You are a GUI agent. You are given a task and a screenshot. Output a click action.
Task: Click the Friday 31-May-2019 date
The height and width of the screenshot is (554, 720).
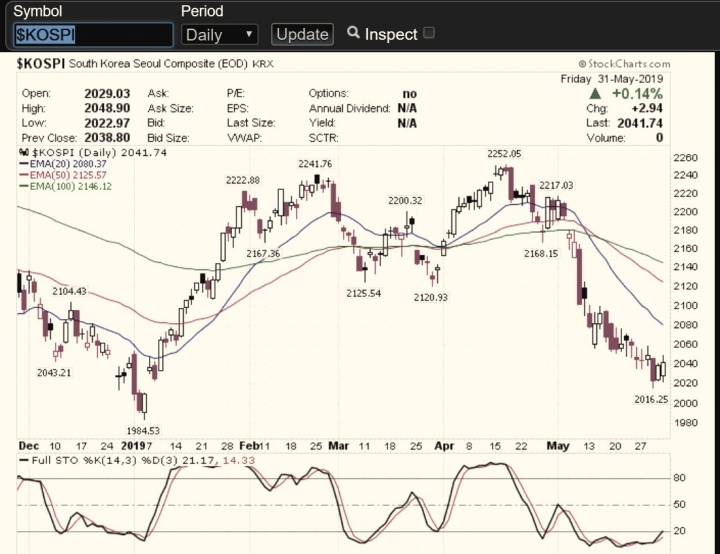click(612, 79)
